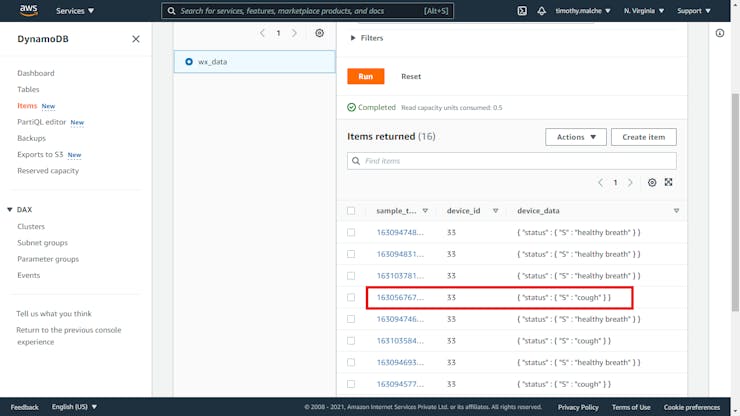The height and width of the screenshot is (416, 740).
Task: Open the N. Virginia region selector
Action: pyautogui.click(x=644, y=10)
